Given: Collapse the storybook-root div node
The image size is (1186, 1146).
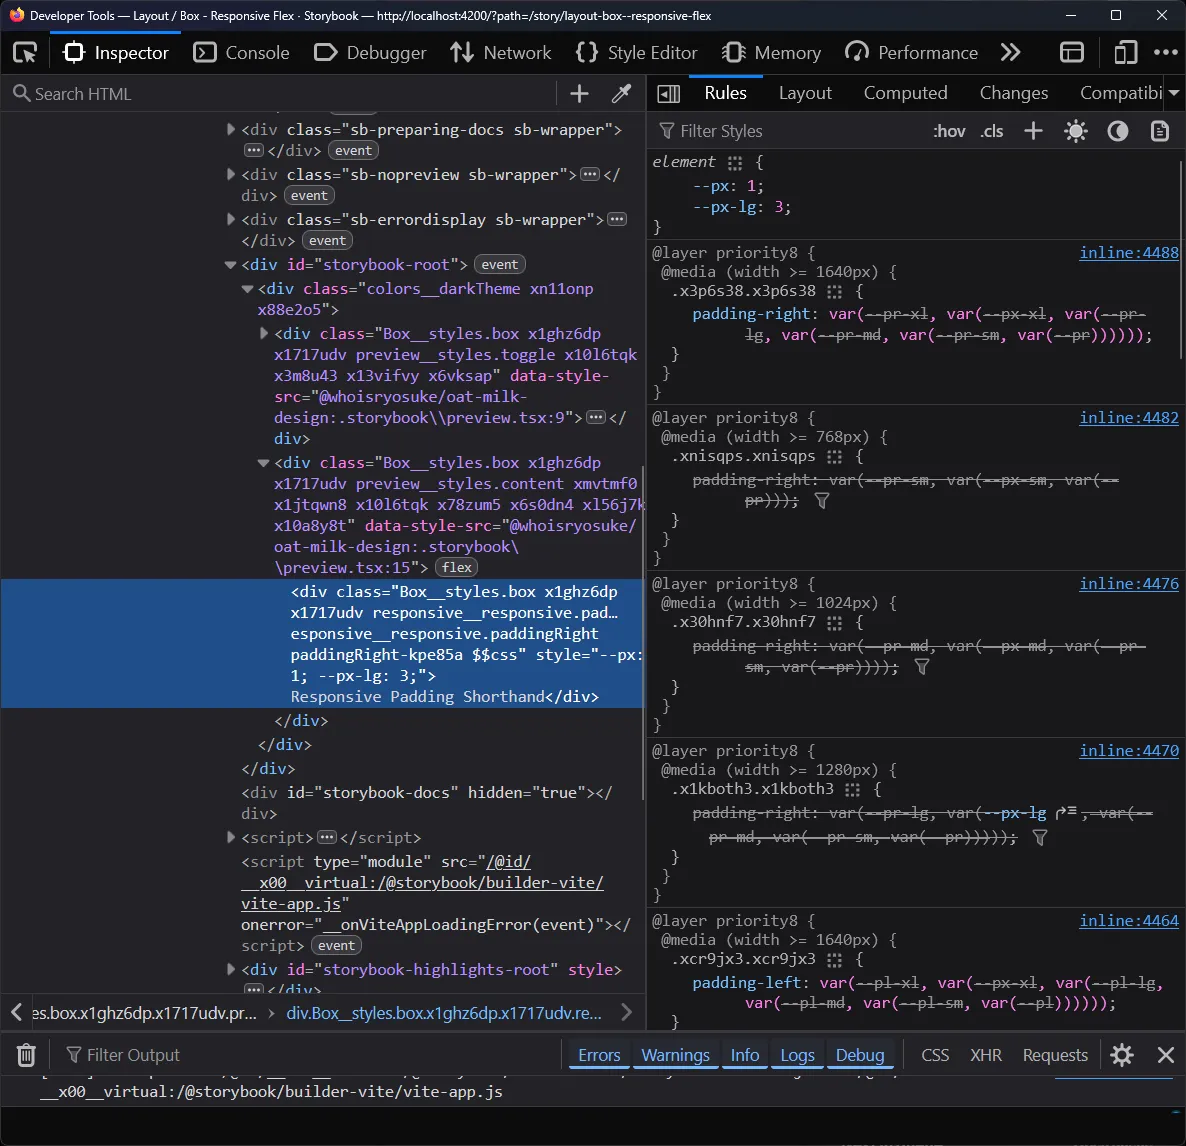Looking at the screenshot, I should tap(230, 263).
